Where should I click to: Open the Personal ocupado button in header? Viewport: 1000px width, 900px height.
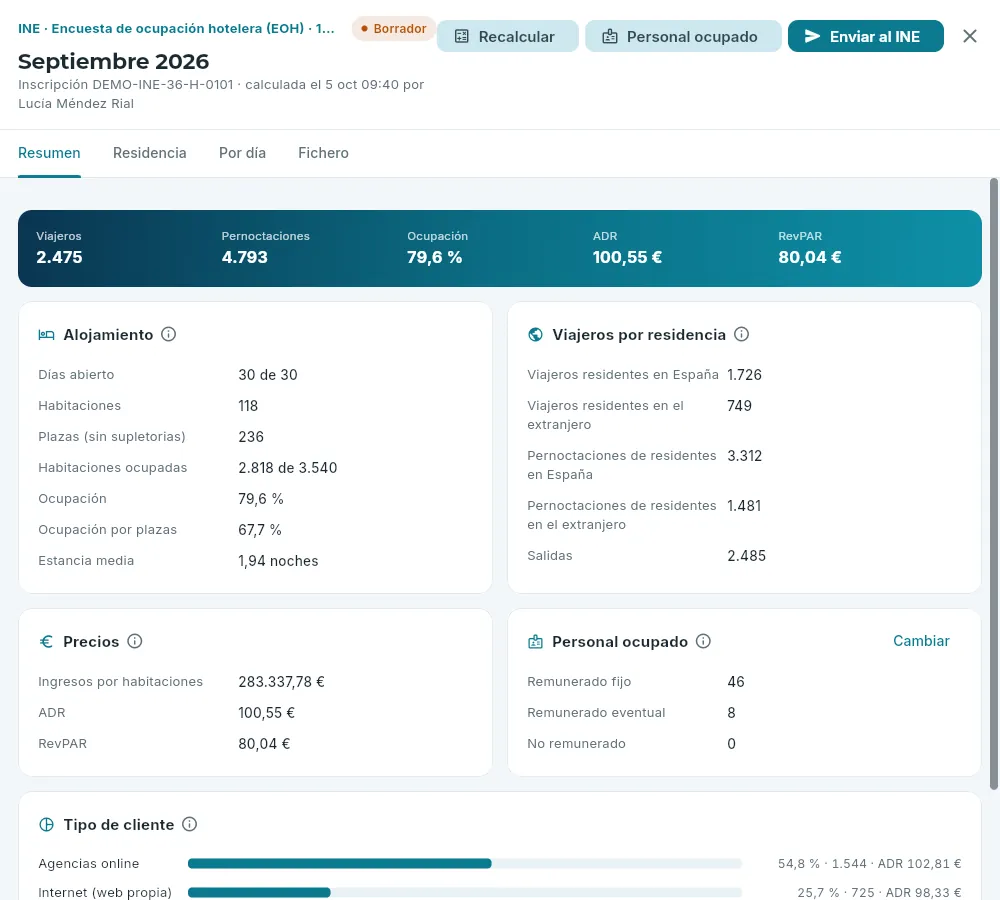click(683, 36)
